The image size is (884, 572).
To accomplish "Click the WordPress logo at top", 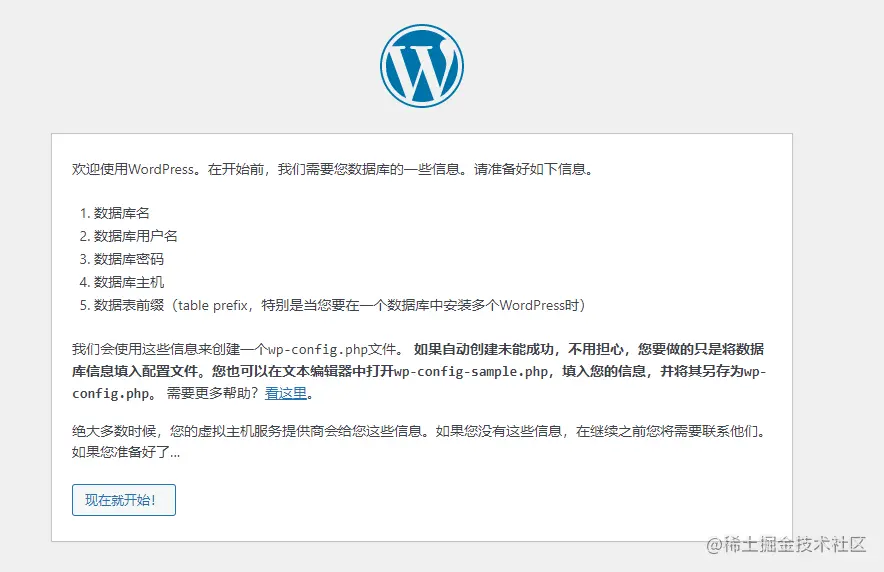I will 422,66.
